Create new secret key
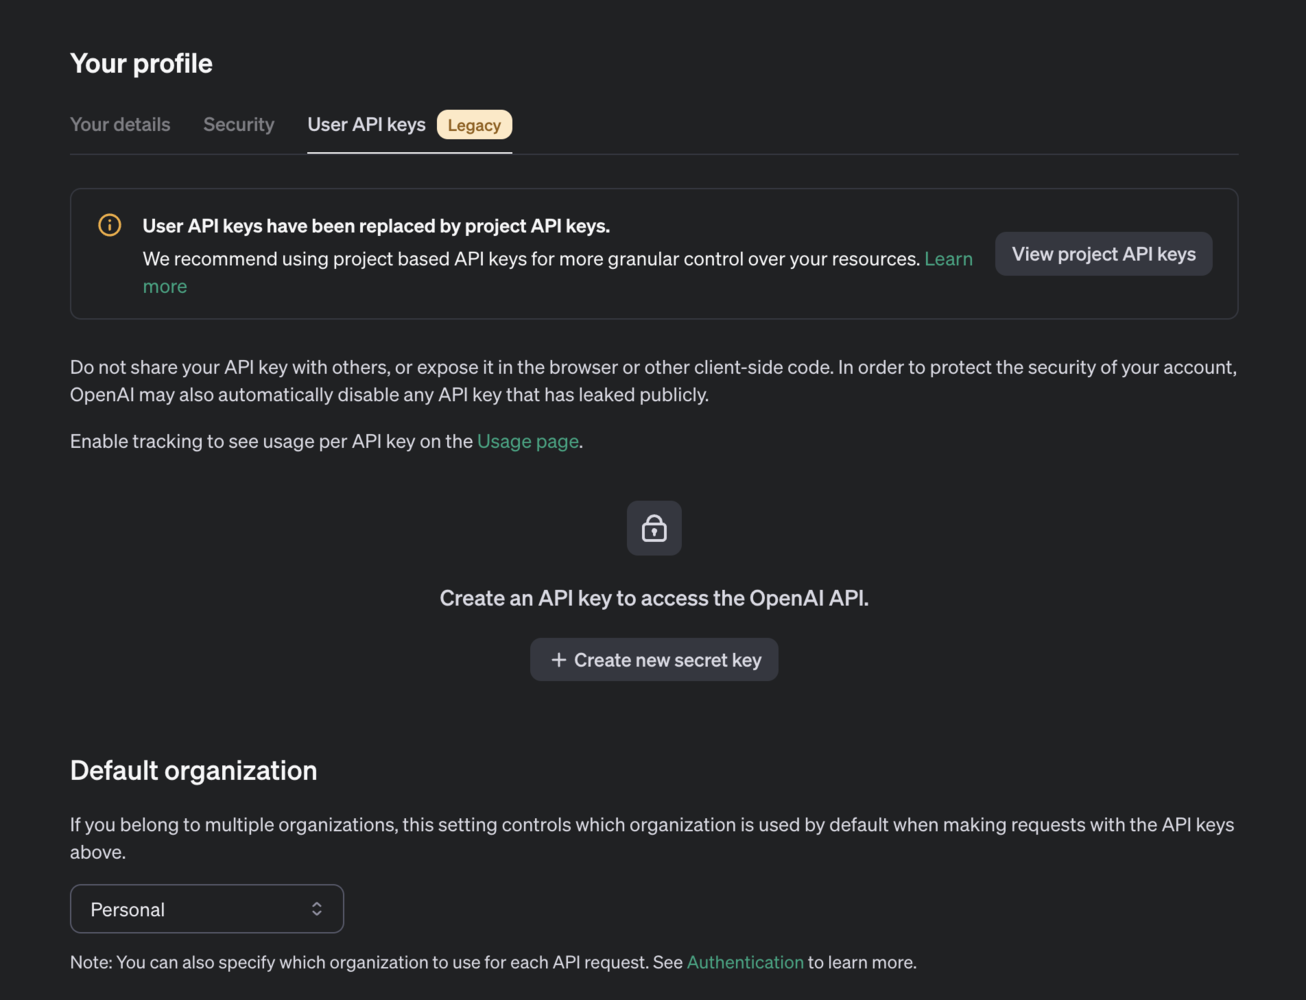This screenshot has width=1306, height=1000. coord(654,660)
